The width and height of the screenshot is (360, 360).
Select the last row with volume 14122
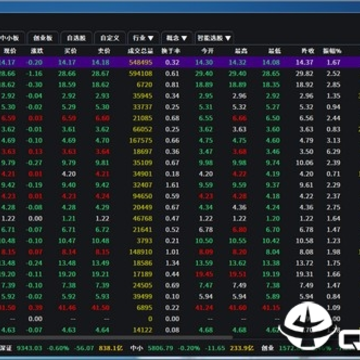[180, 330]
